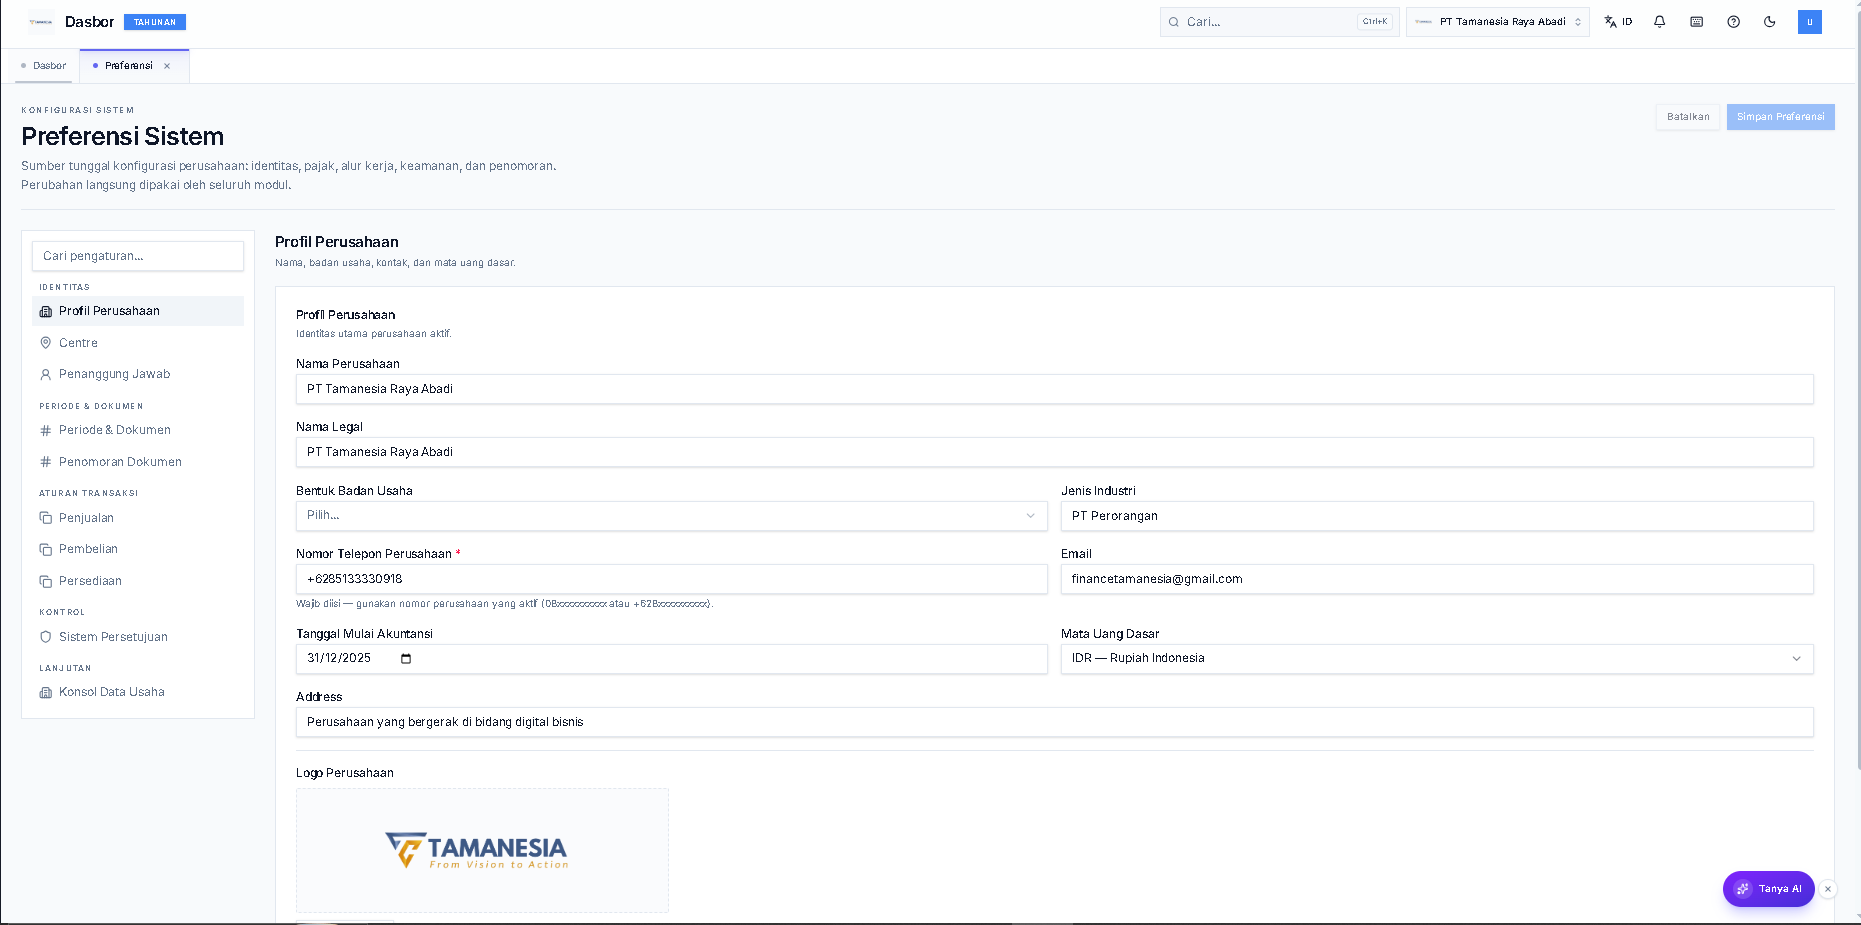
Task: Open Konsol Data Usaha
Action: [138, 692]
